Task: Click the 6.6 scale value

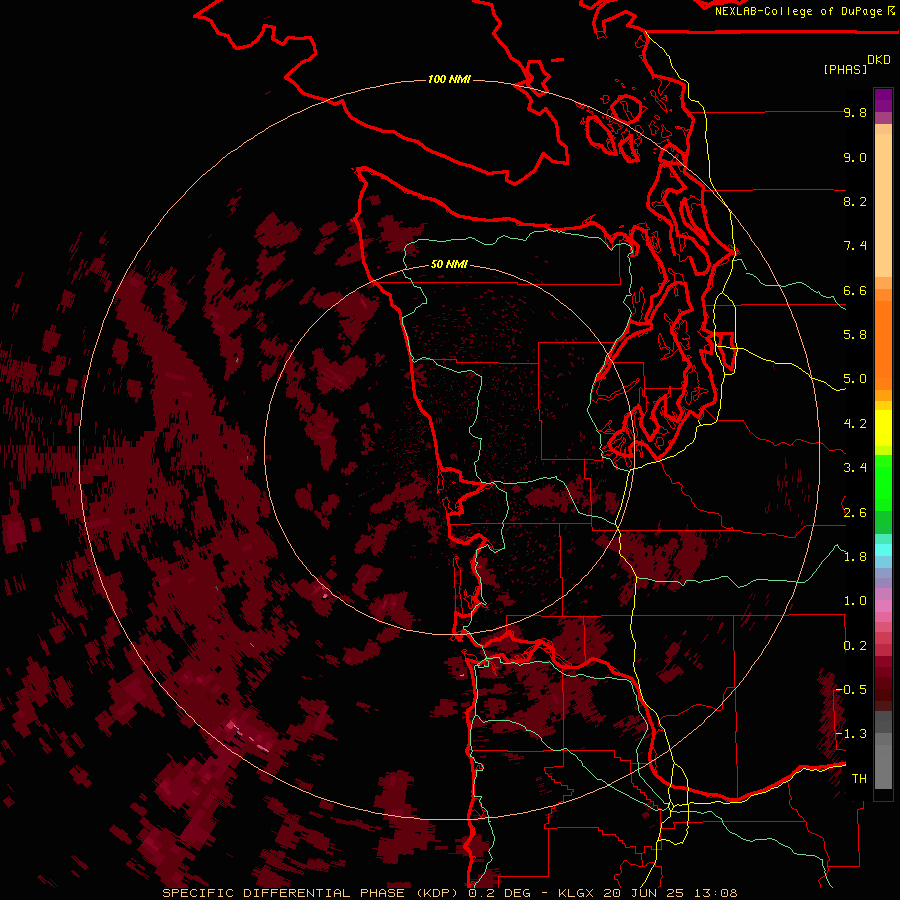Action: point(855,290)
